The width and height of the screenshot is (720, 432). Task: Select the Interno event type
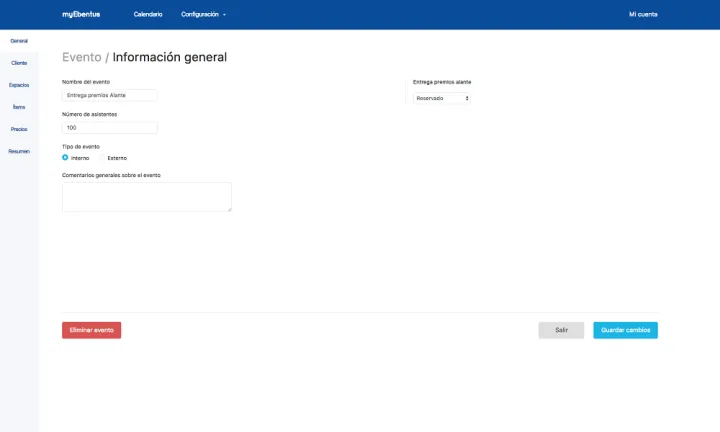66,158
